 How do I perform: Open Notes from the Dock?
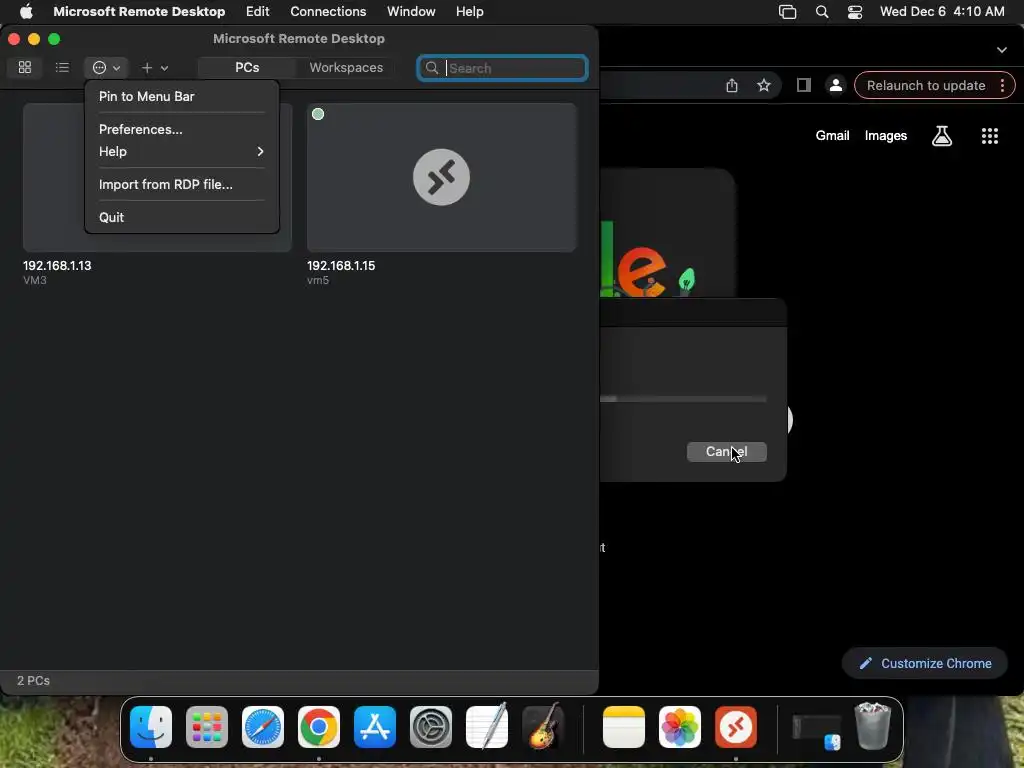(624, 727)
